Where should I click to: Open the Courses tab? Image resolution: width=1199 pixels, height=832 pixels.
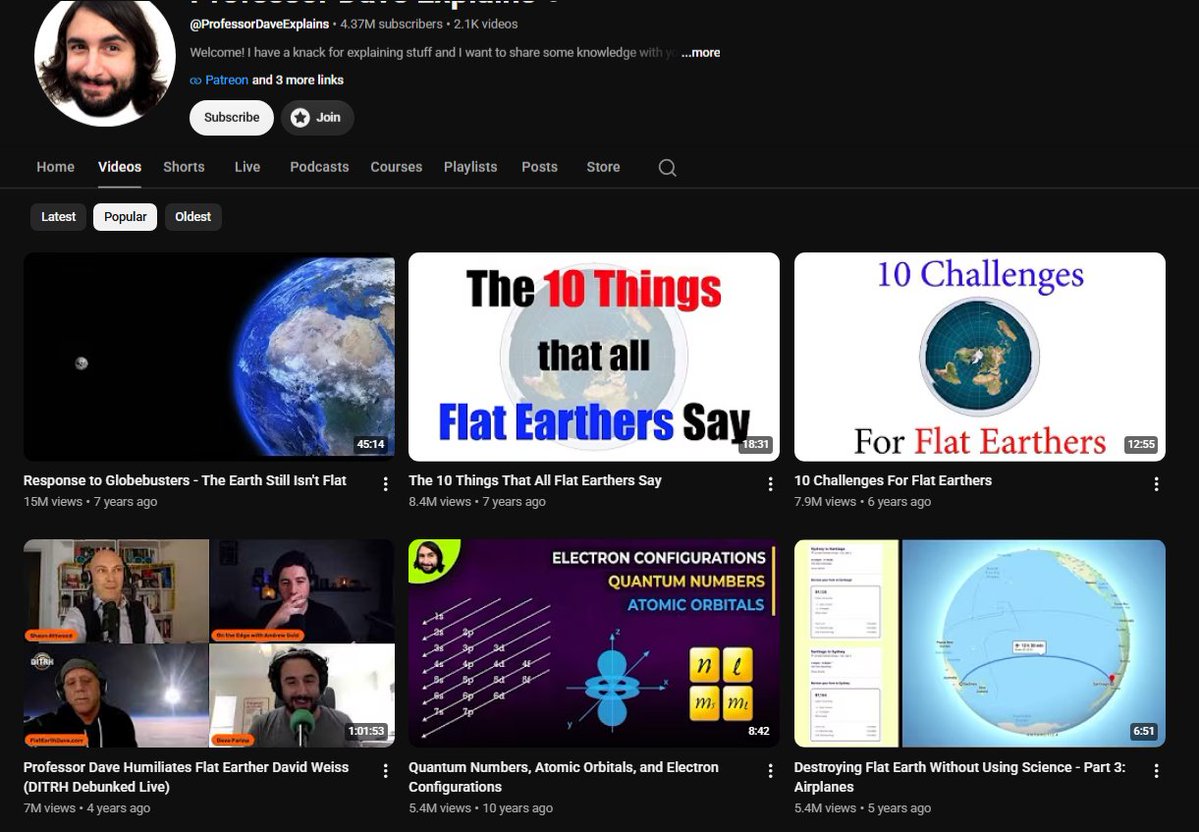coord(396,167)
